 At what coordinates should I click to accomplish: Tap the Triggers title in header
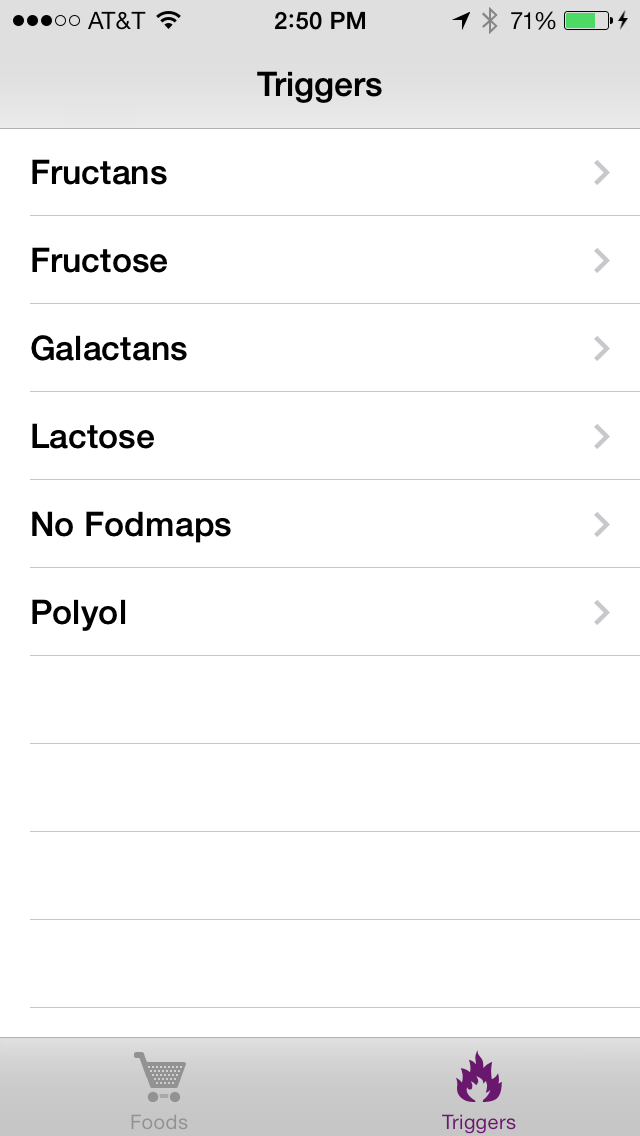[x=320, y=85]
